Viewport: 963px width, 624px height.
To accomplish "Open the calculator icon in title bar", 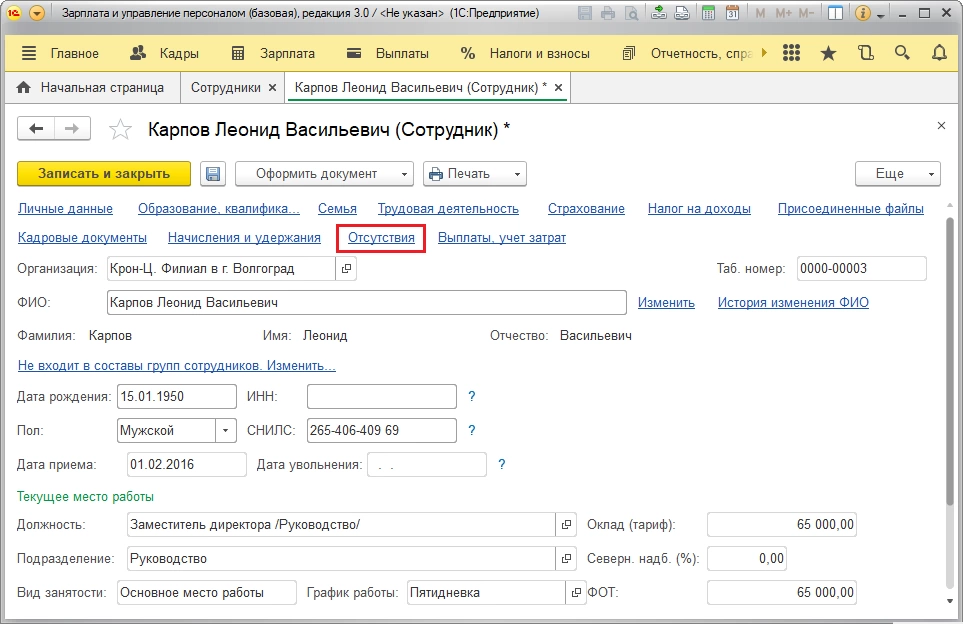I will click(x=707, y=14).
